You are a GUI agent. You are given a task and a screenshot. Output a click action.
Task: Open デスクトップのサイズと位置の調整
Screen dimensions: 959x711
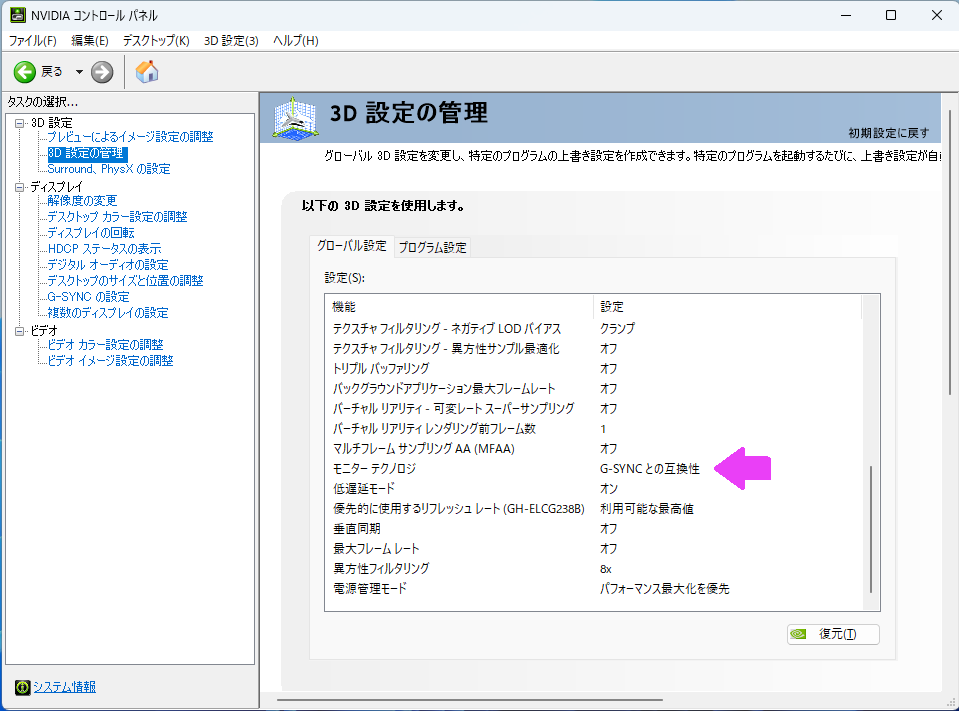click(125, 281)
